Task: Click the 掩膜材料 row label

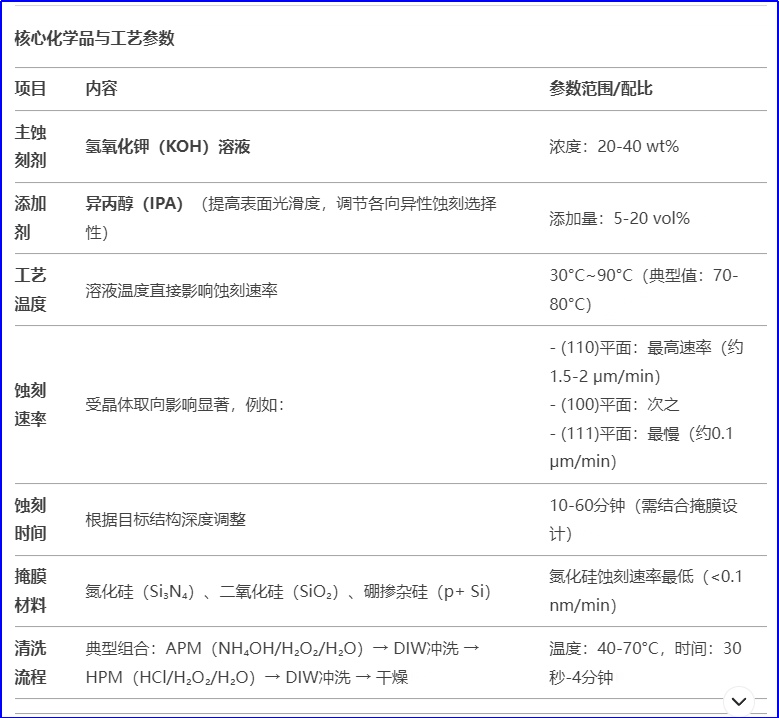Action: click(30, 591)
